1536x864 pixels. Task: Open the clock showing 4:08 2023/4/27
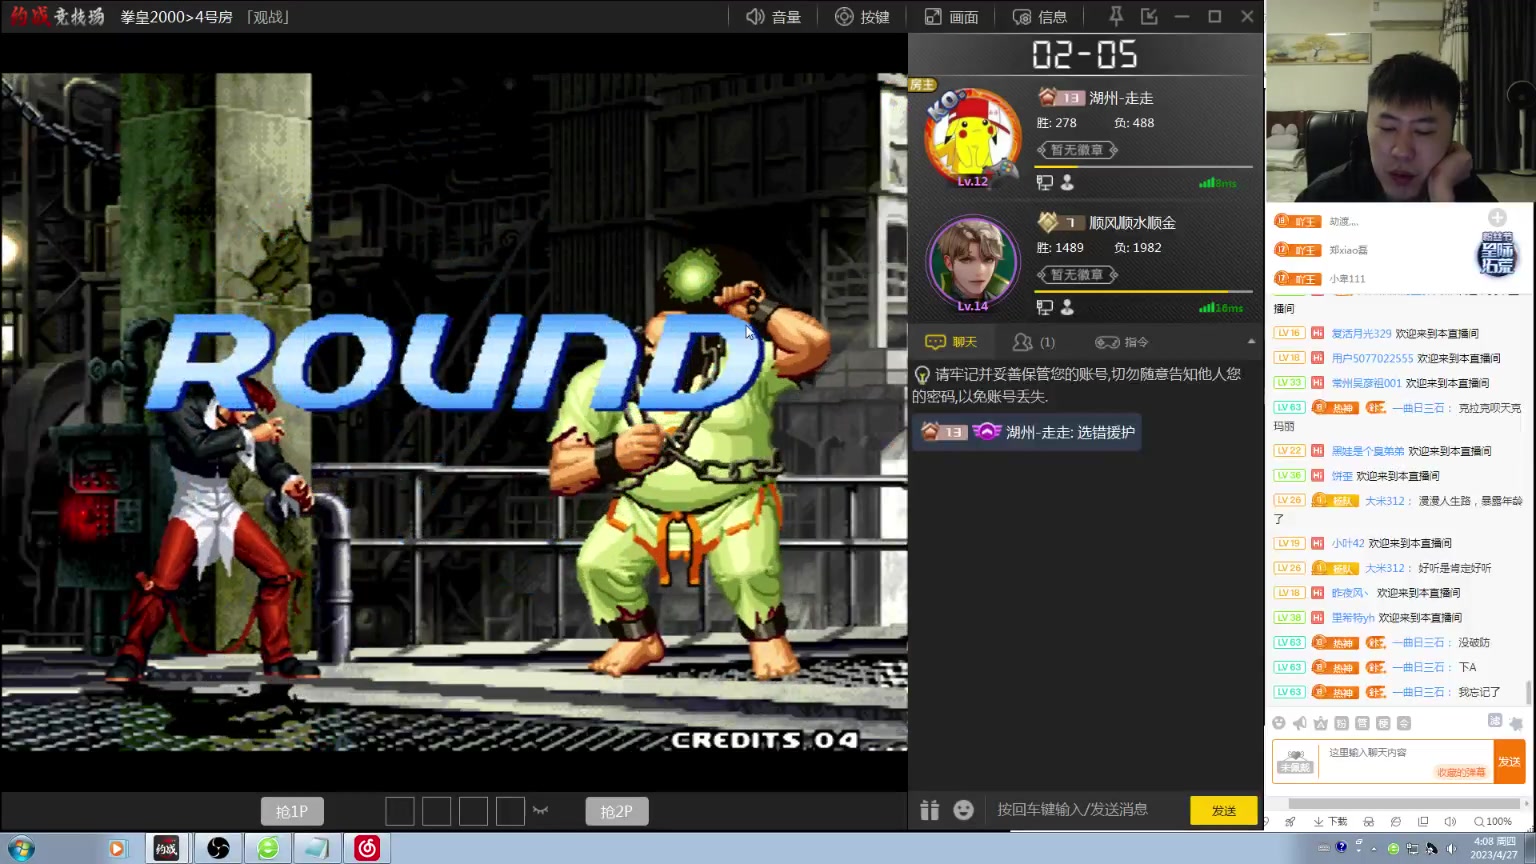point(1495,848)
